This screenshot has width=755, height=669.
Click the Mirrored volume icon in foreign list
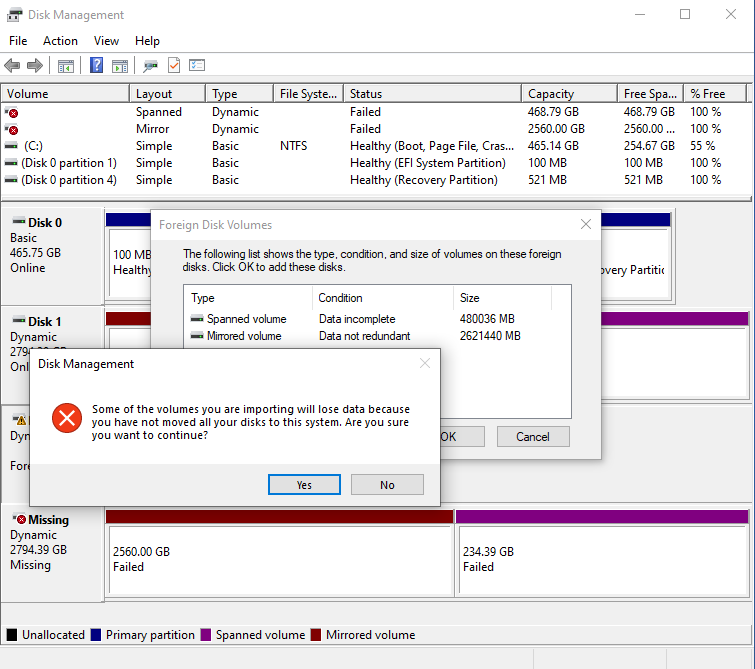click(197, 336)
